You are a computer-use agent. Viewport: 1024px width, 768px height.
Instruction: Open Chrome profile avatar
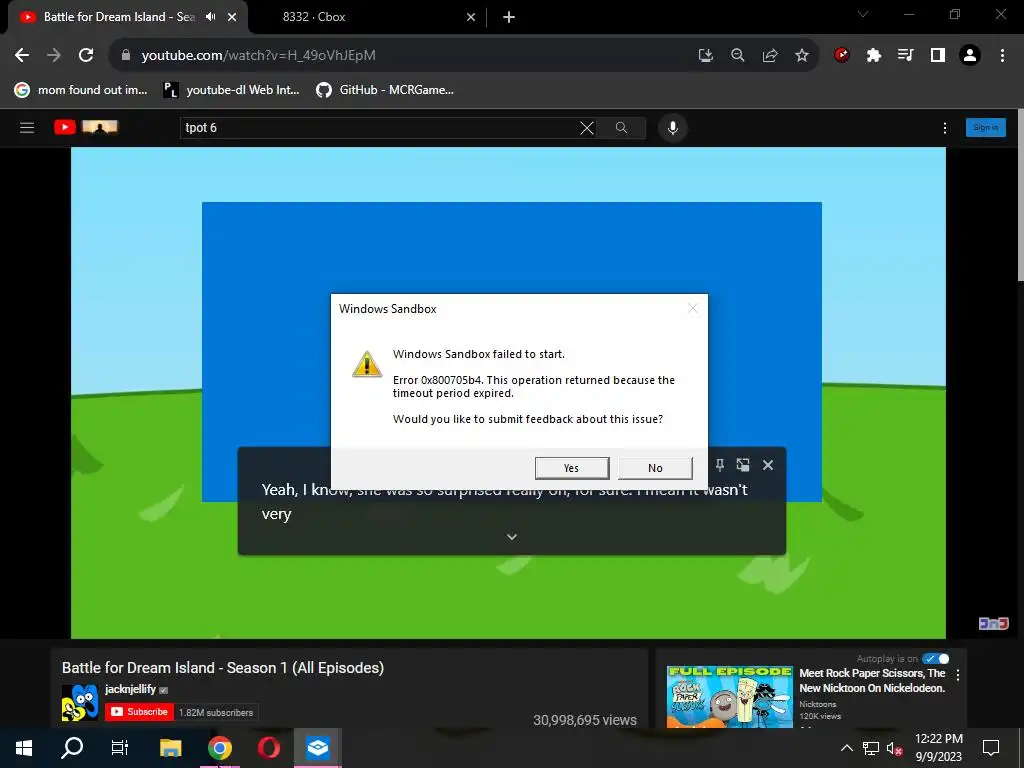[x=970, y=56]
